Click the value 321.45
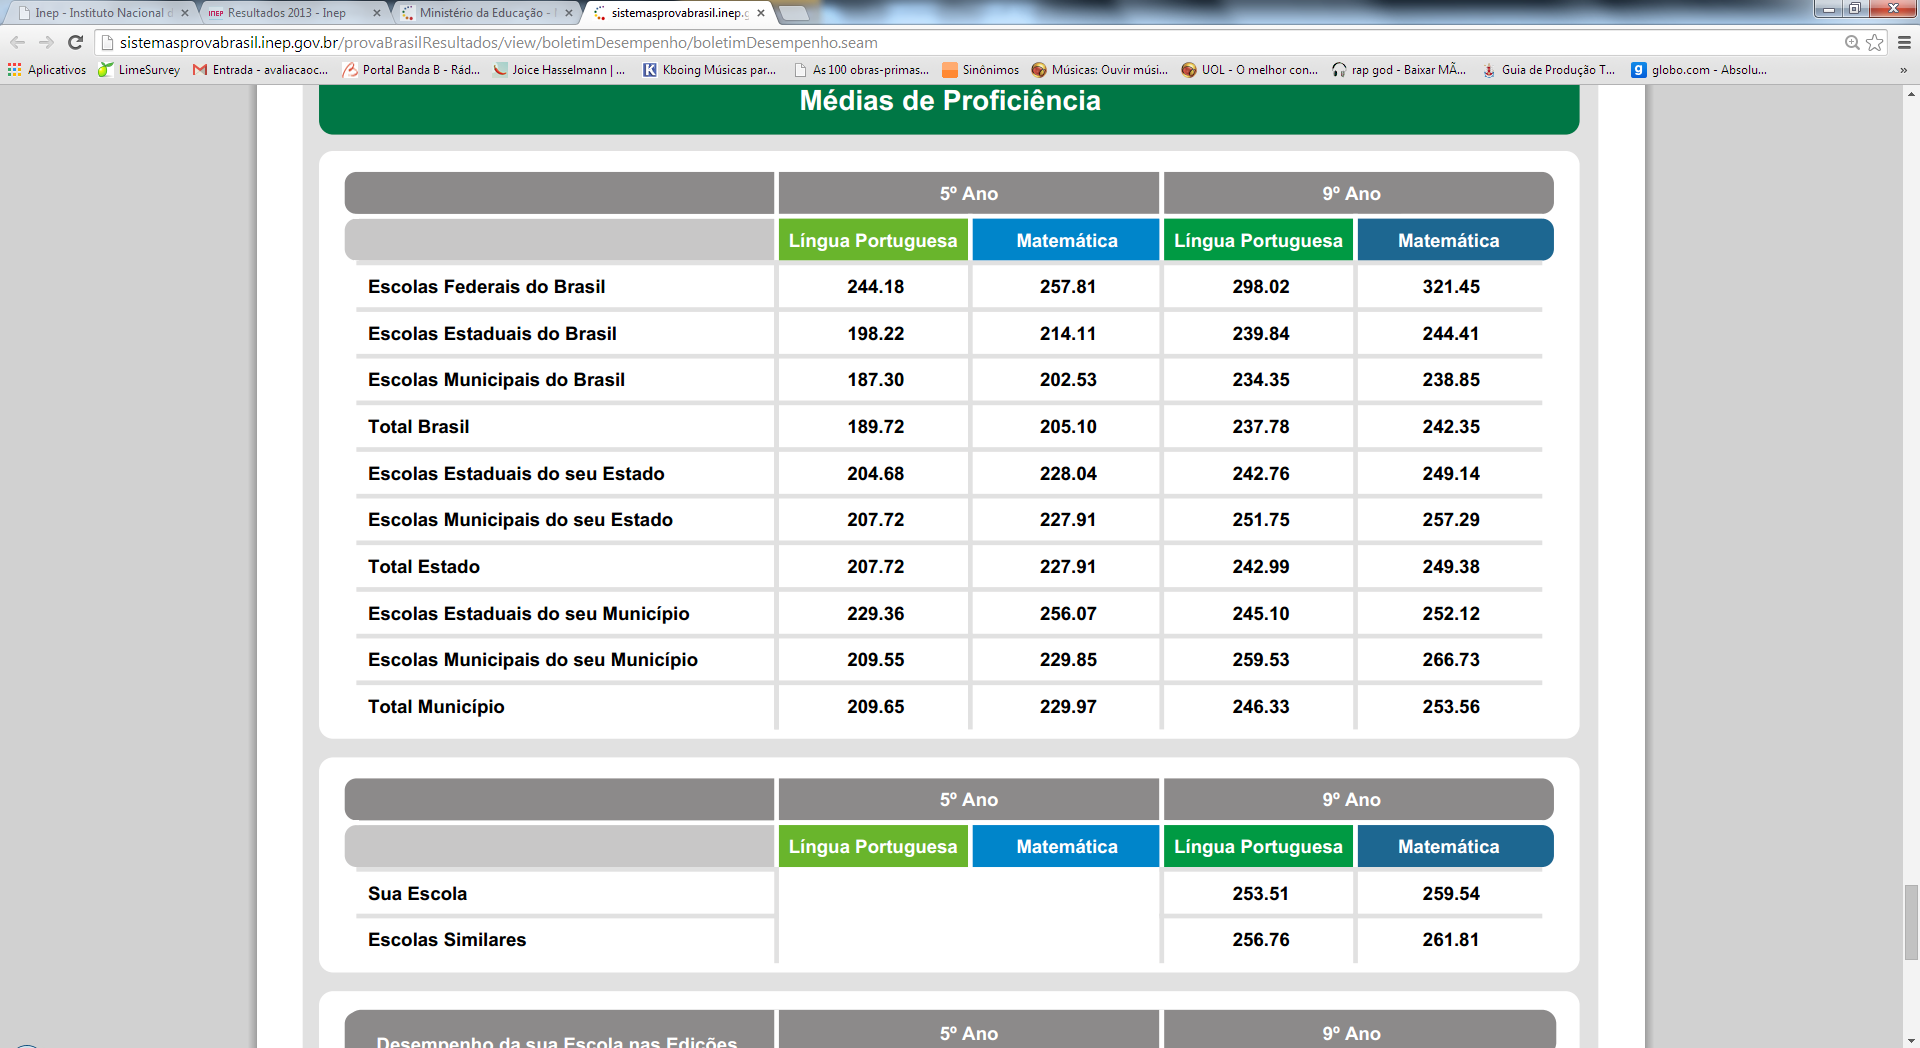Image resolution: width=1920 pixels, height=1048 pixels. [x=1451, y=287]
